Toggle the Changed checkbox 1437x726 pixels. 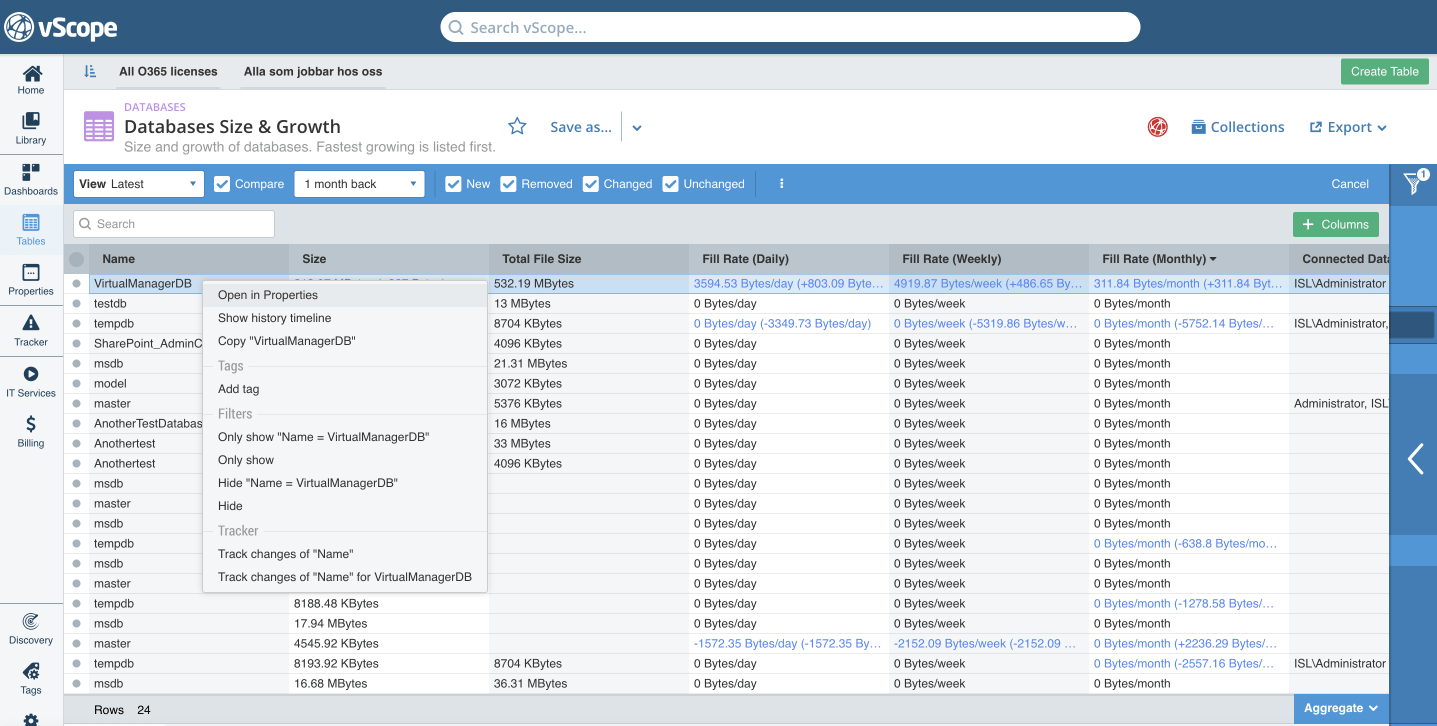[591, 184]
